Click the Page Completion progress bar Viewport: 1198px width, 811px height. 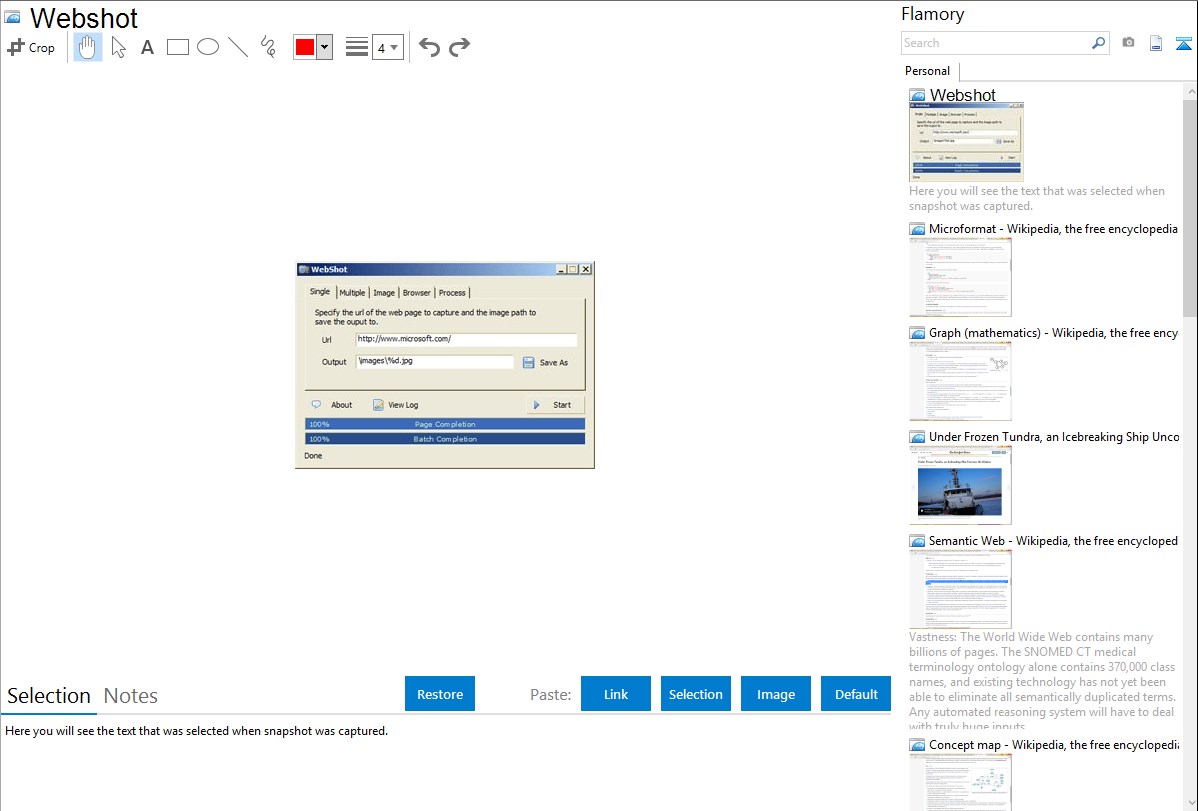tap(445, 424)
